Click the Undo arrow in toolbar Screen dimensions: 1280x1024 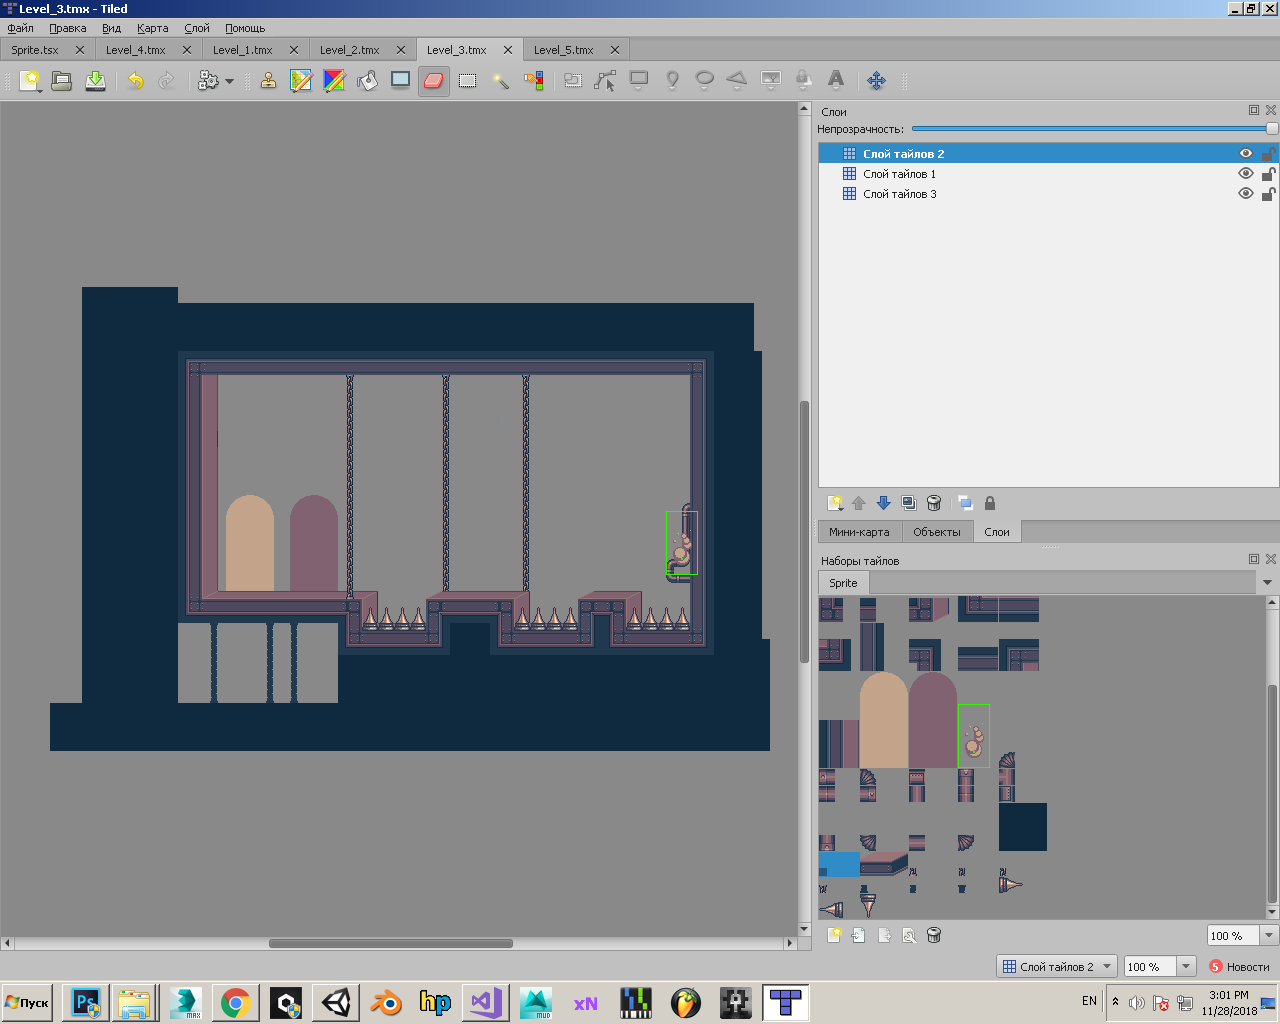pyautogui.click(x=135, y=81)
